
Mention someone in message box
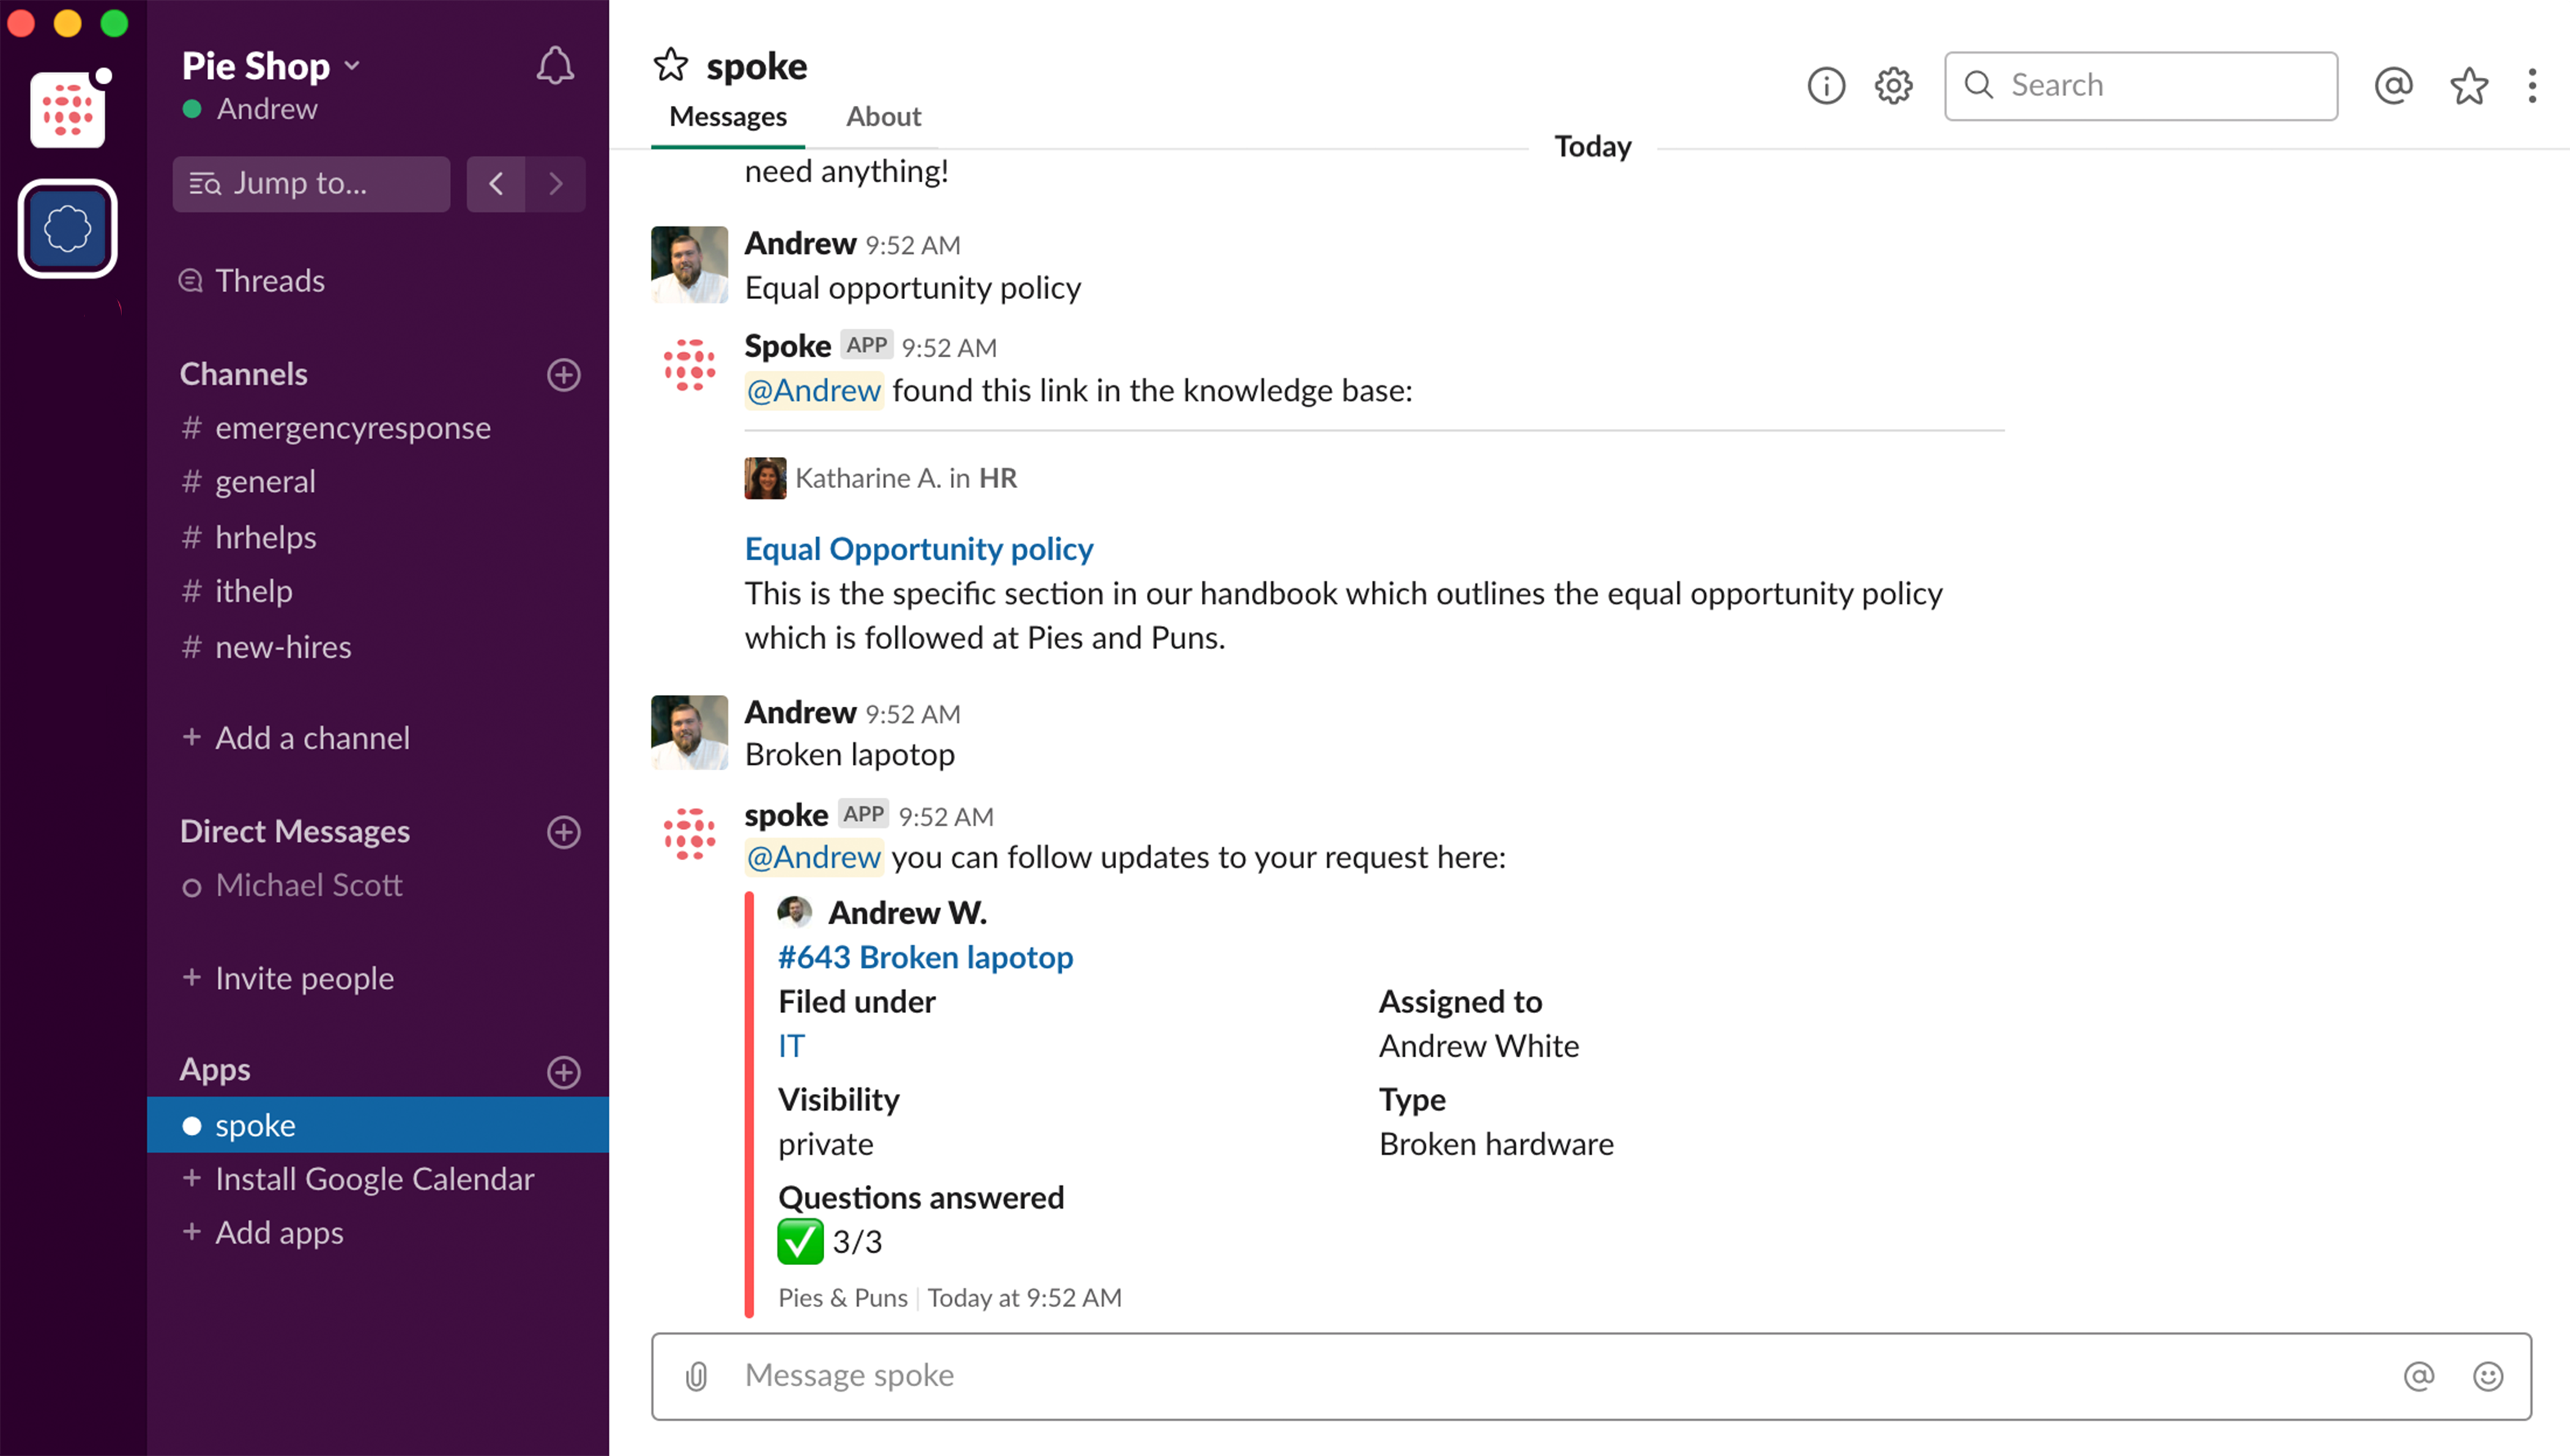pos(2418,1377)
